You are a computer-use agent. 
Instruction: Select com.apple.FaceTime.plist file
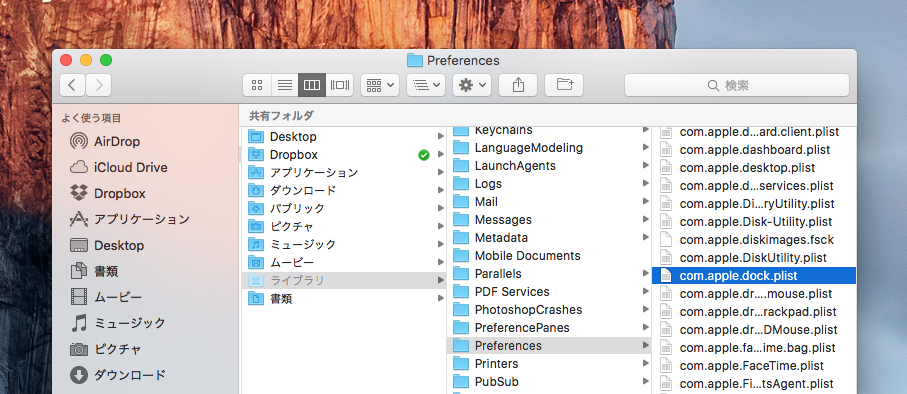pyautogui.click(x=754, y=366)
